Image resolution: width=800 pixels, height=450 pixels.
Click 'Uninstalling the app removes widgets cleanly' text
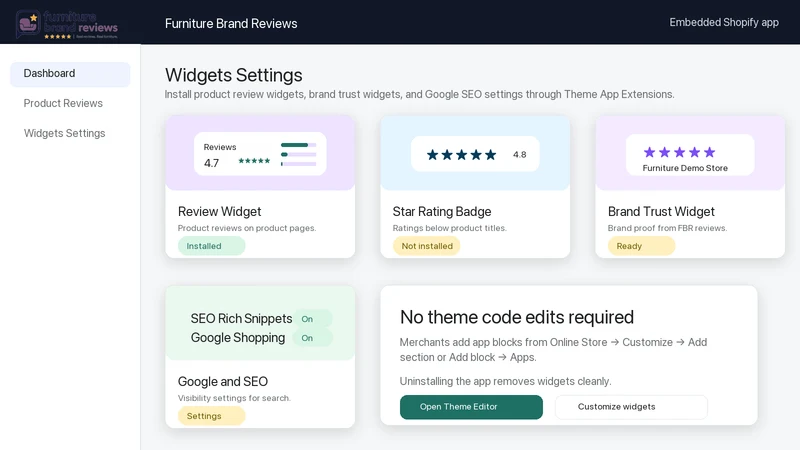[x=506, y=381]
